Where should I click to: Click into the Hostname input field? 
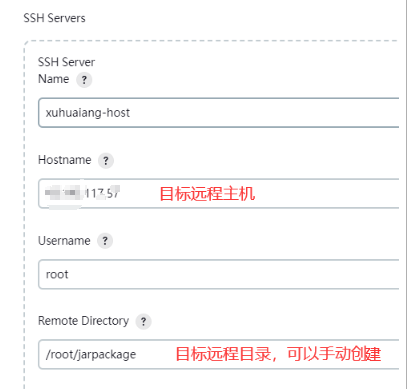pos(219,193)
